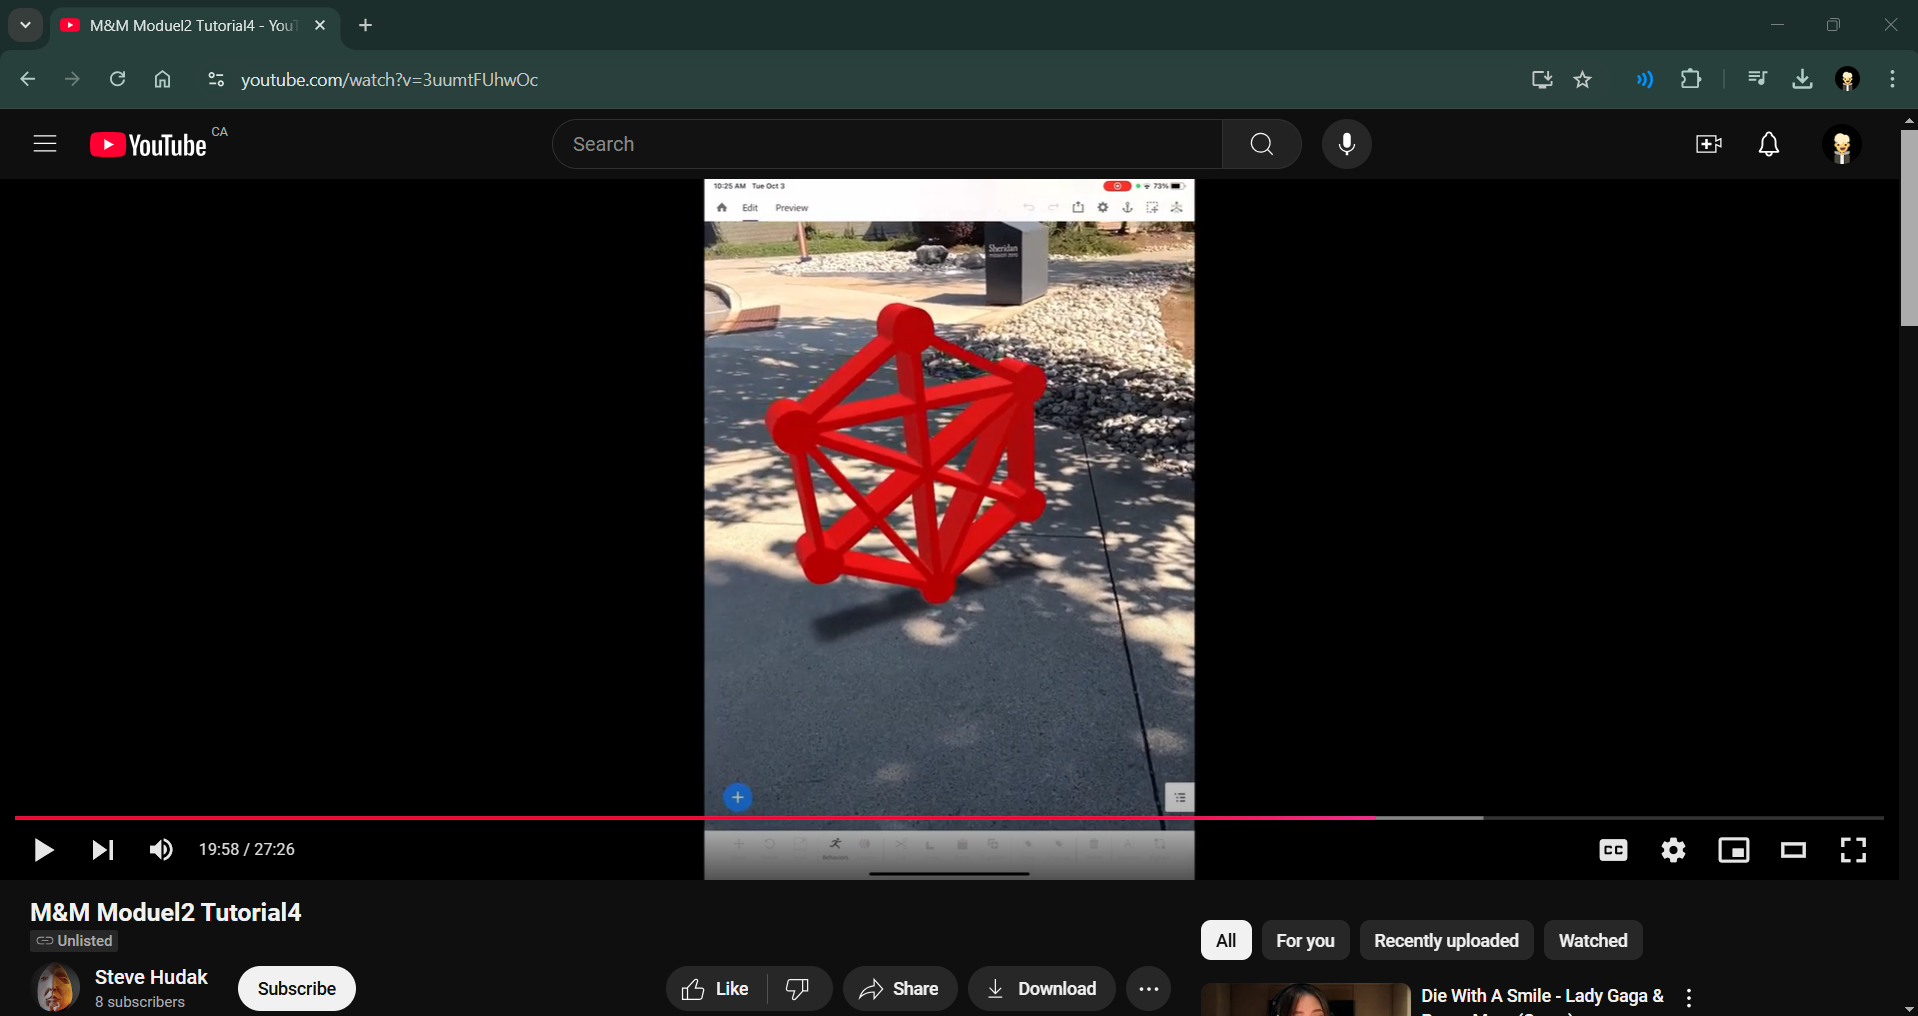This screenshot has height=1016, width=1918.
Task: Switch to miniplayer mode
Action: pos(1733,850)
